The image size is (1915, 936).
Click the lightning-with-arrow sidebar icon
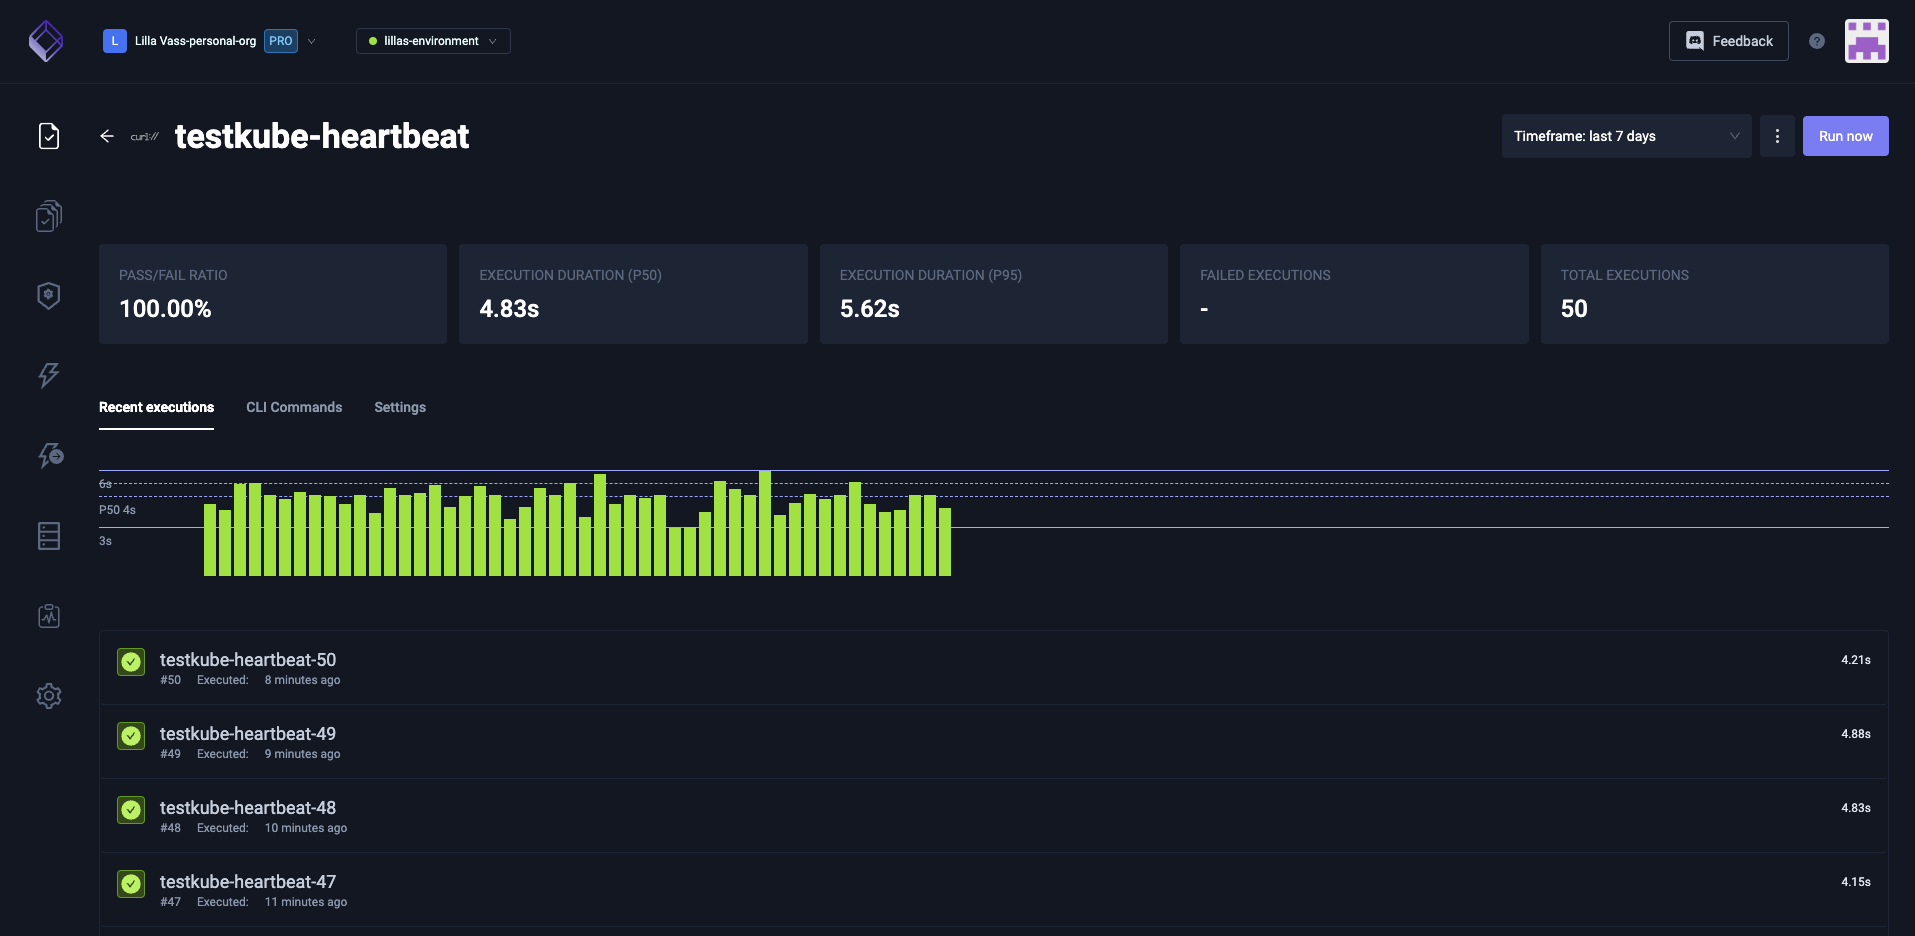point(50,456)
